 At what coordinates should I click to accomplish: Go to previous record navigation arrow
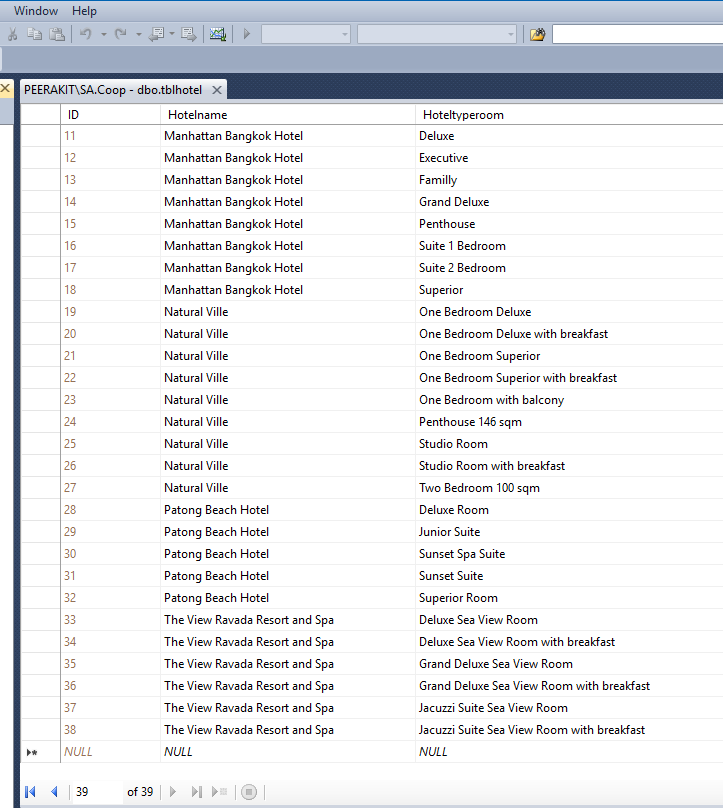54,792
